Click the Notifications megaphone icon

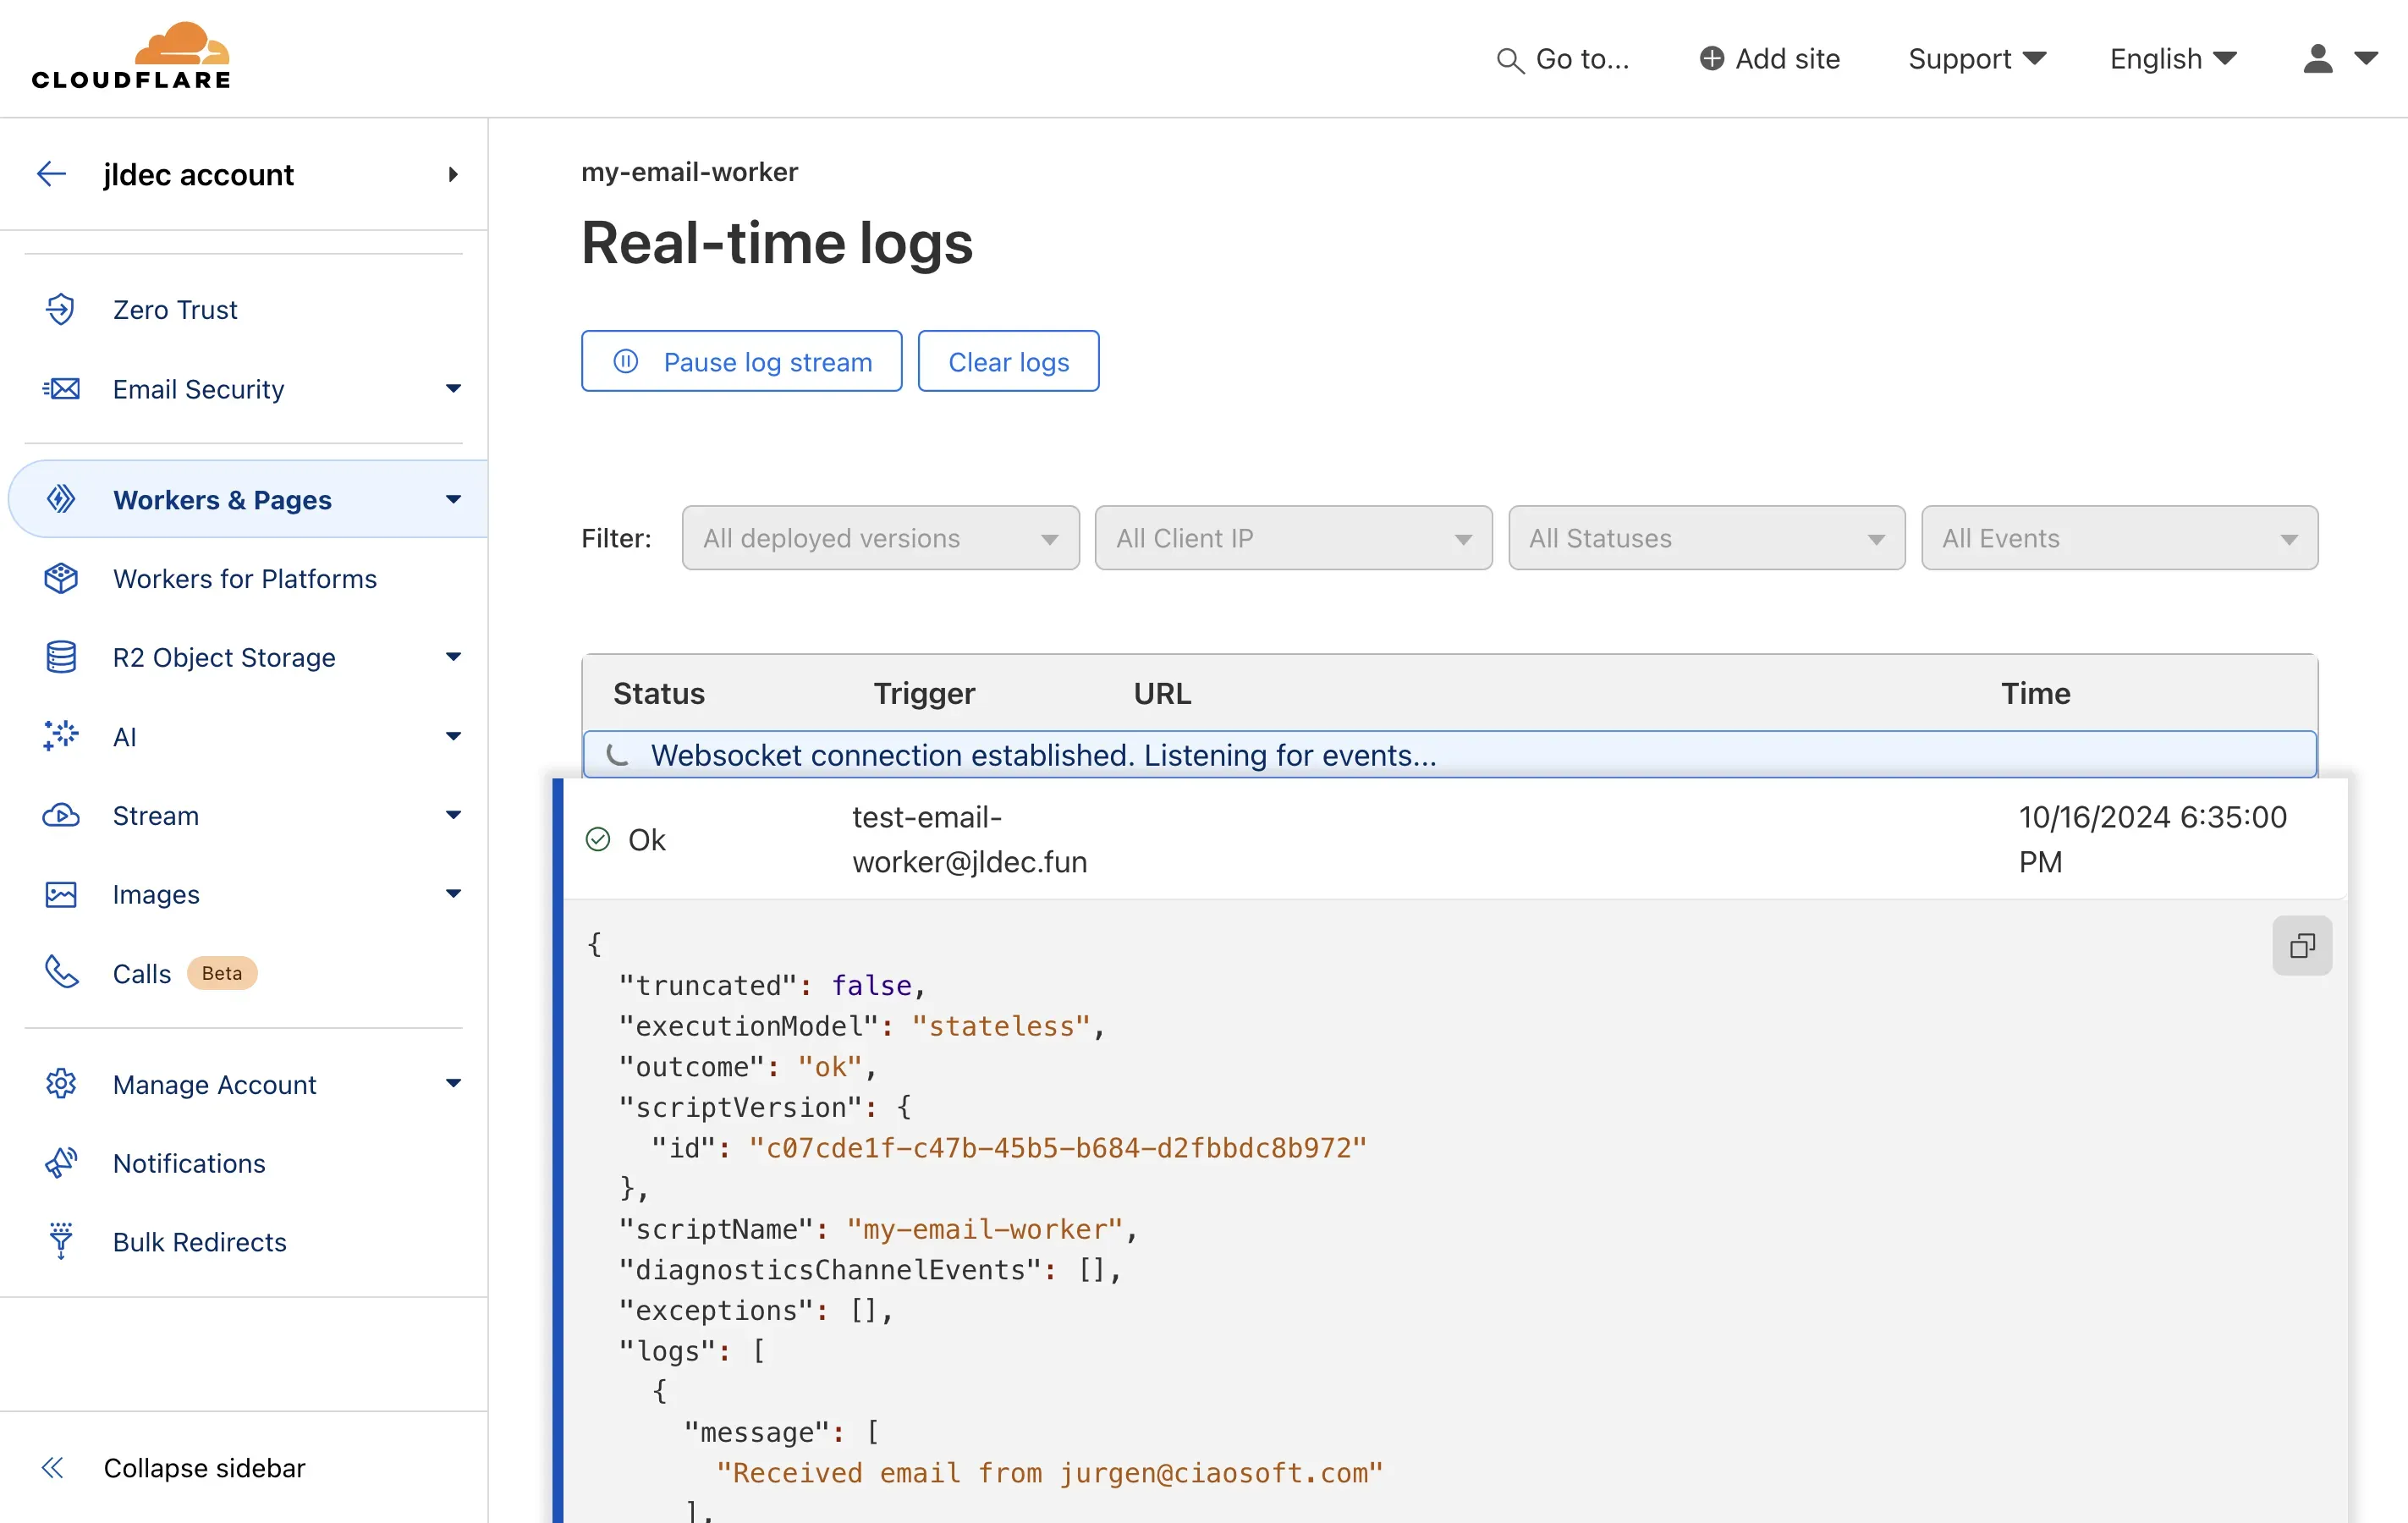tap(61, 1162)
